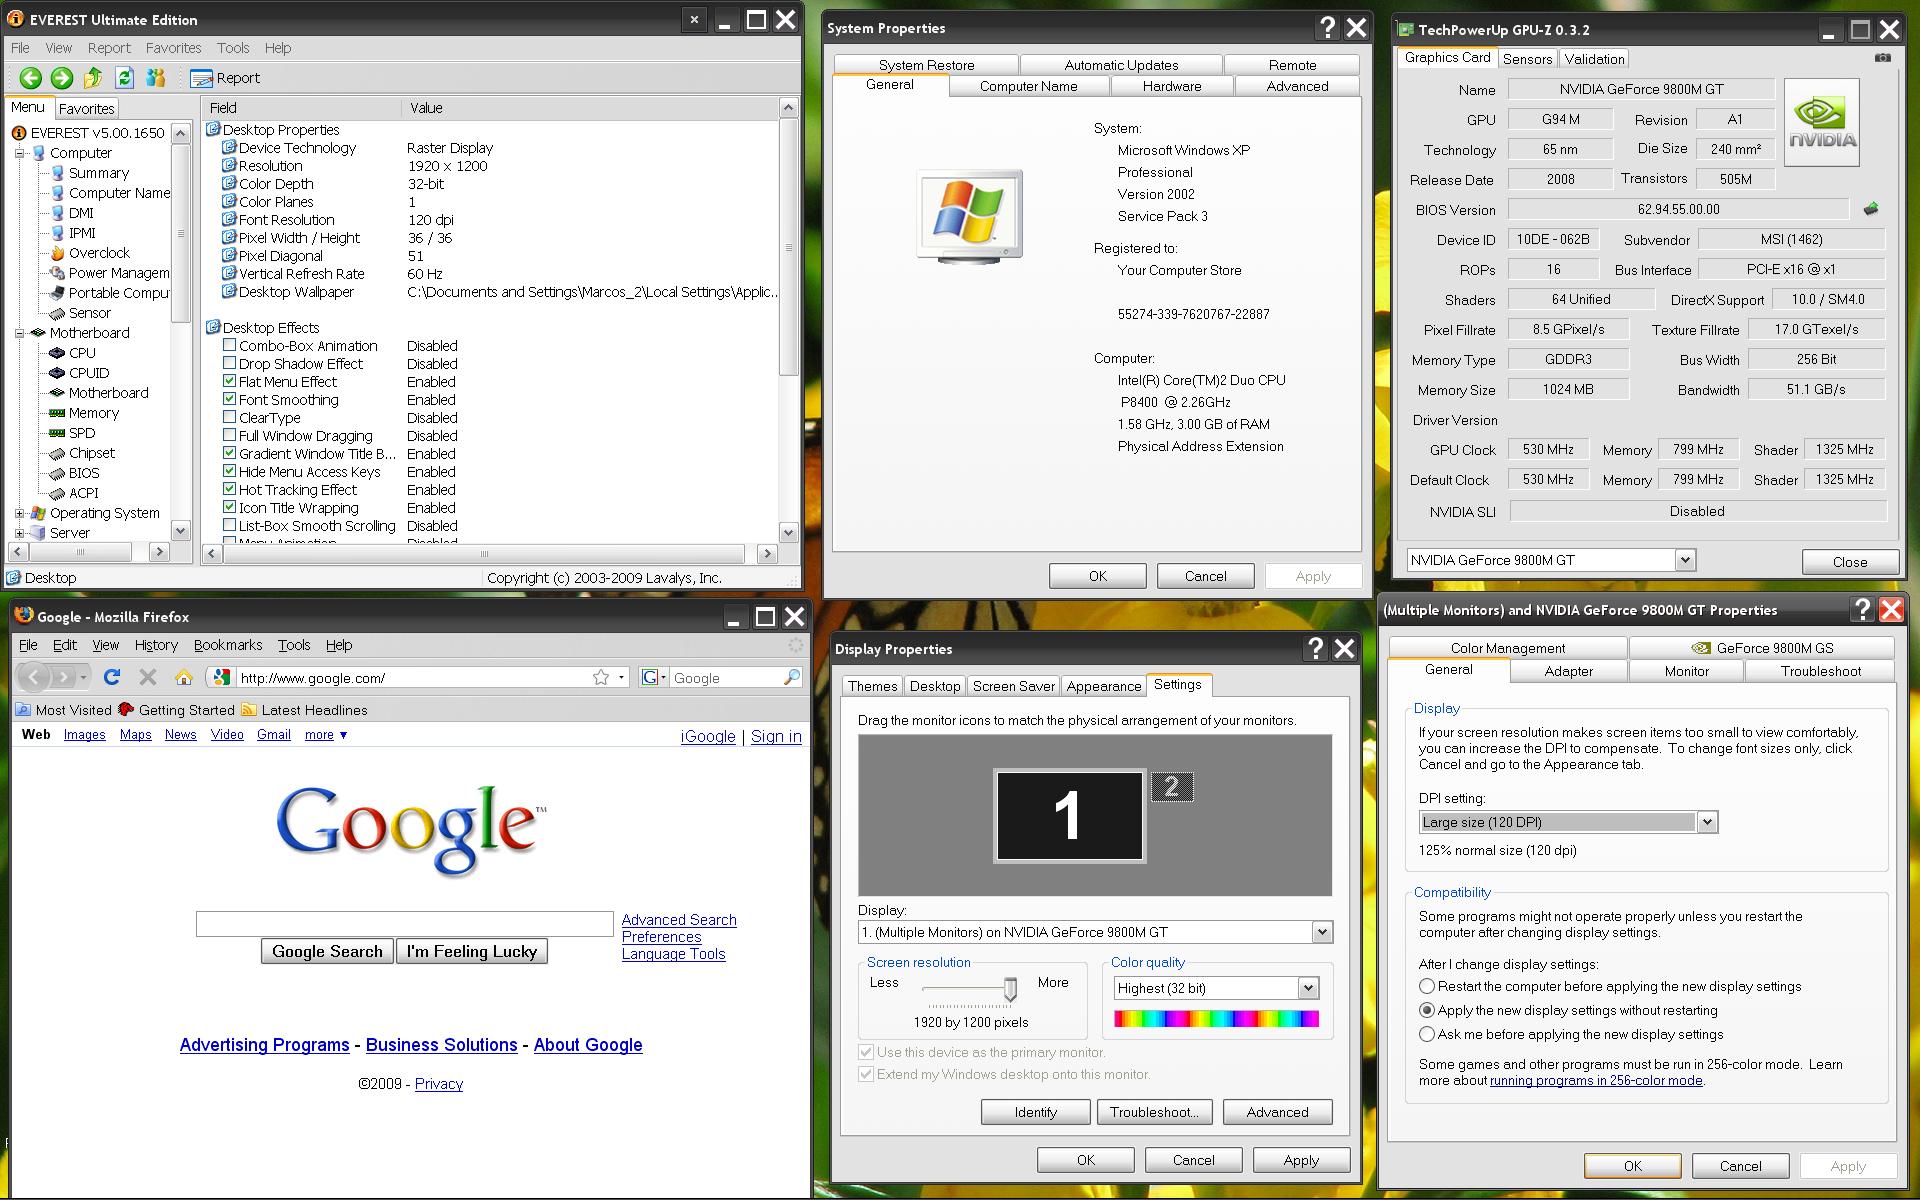Expand Server node in EVEREST tree
Image resolution: width=1920 pixels, height=1200 pixels.
(19, 533)
